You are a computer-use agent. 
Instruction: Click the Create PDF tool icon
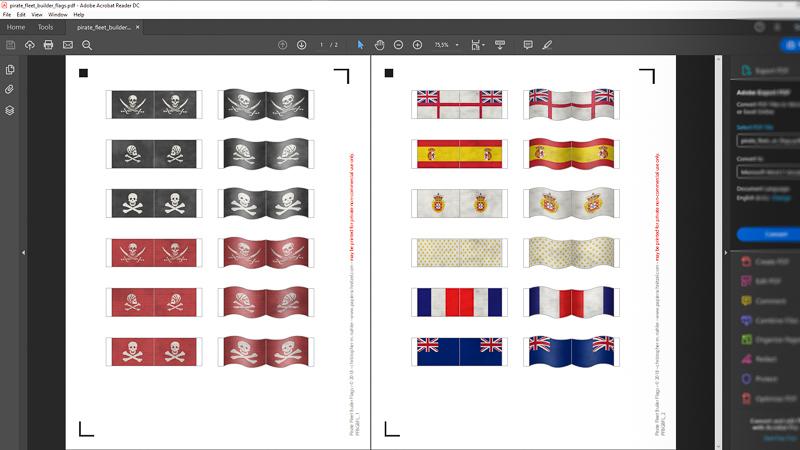tap(746, 261)
